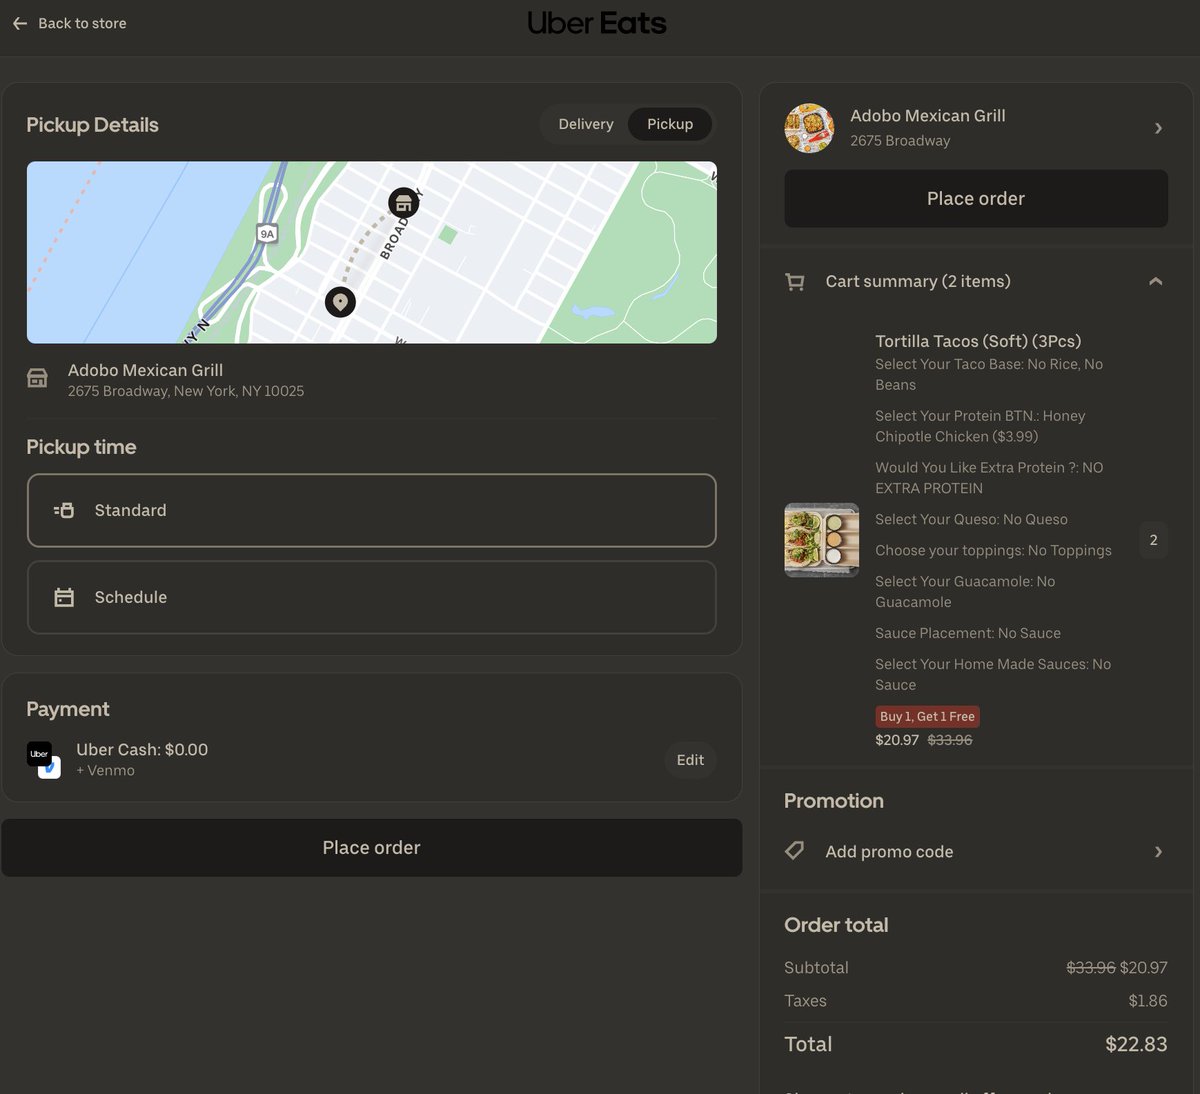Click the Total amount $22.83
Image resolution: width=1200 pixels, height=1094 pixels.
click(1136, 1044)
